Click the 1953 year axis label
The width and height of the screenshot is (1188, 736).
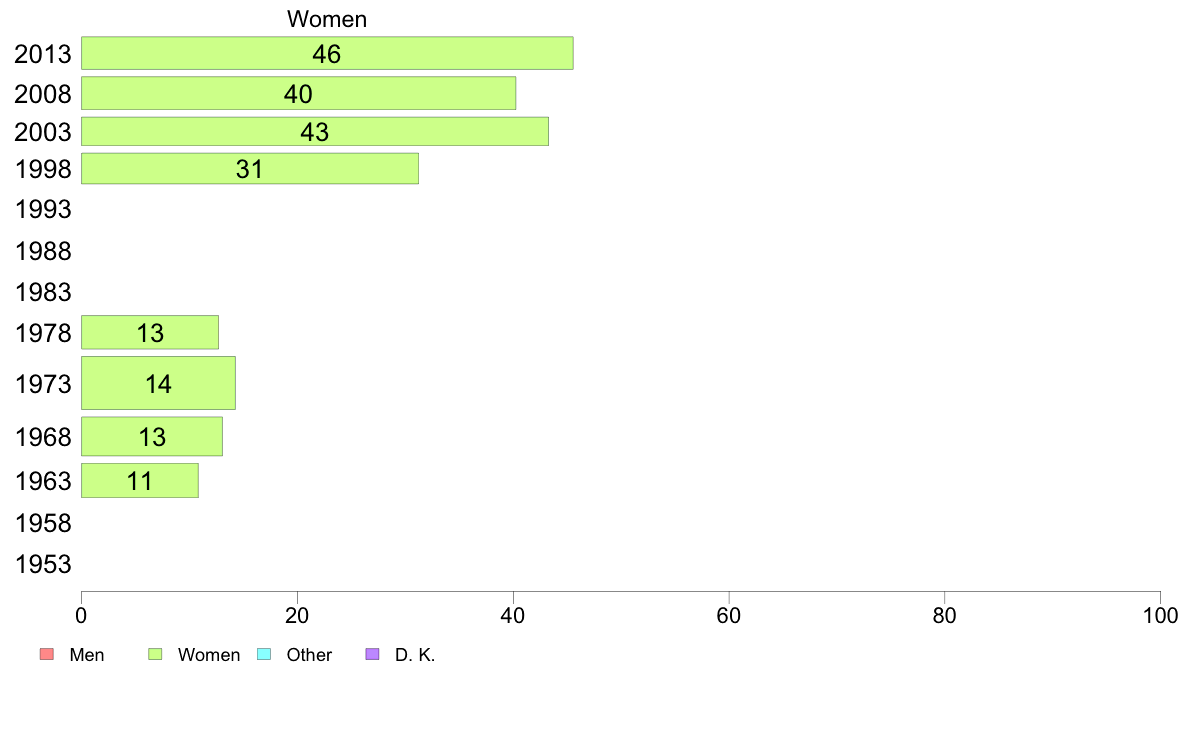tap(43, 564)
